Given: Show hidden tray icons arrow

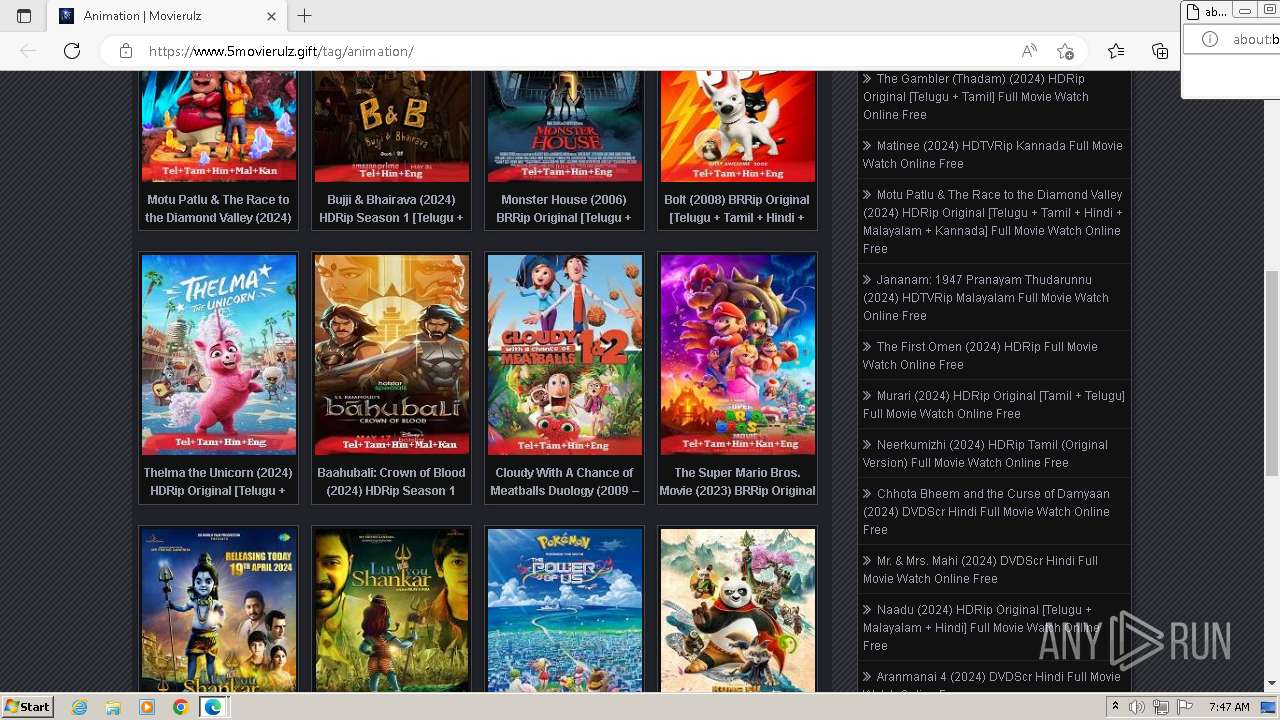Looking at the screenshot, I should point(1115,707).
